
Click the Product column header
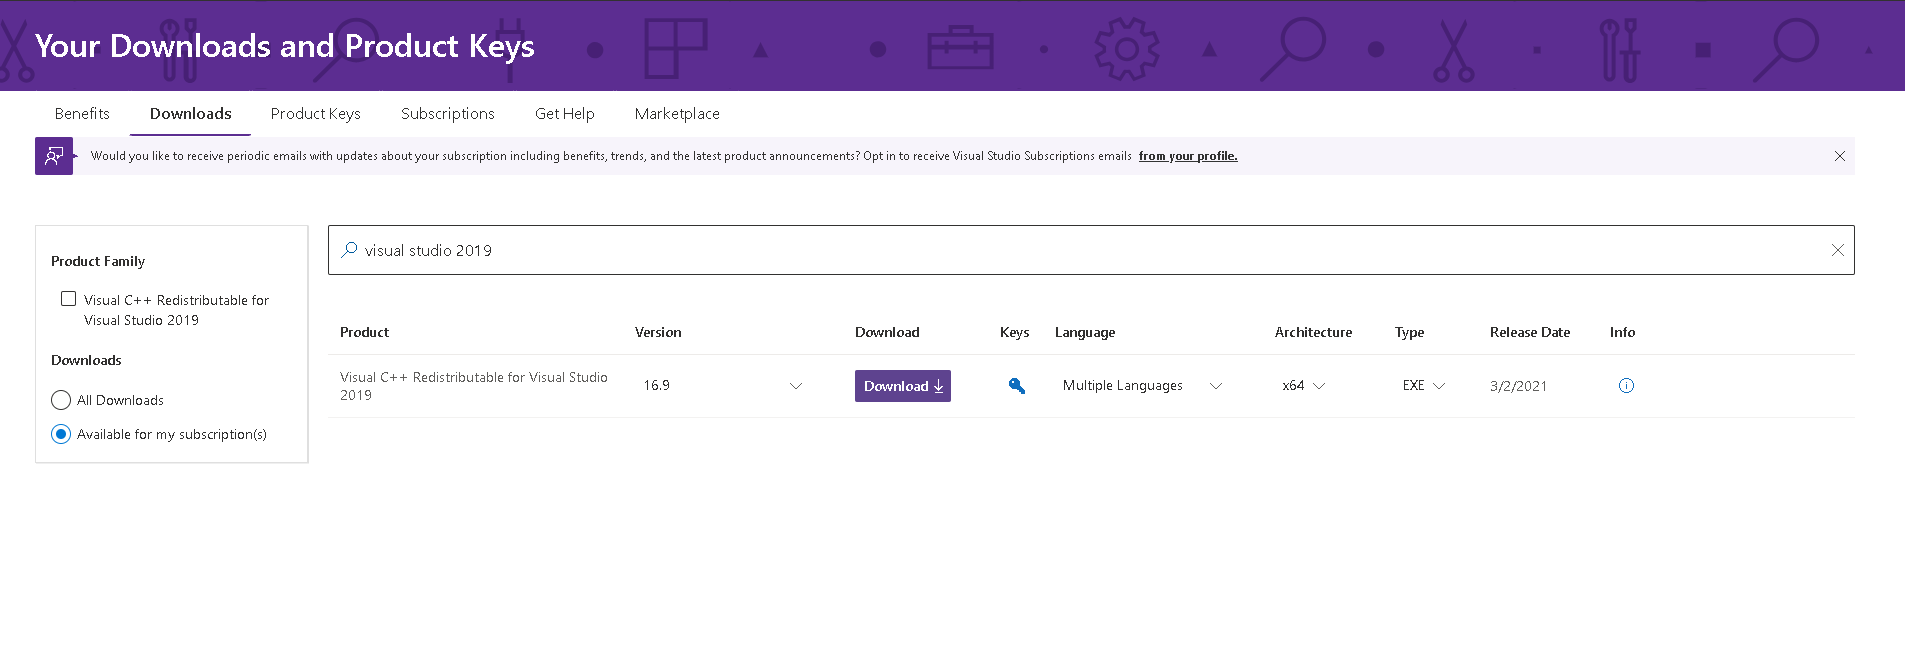point(364,332)
